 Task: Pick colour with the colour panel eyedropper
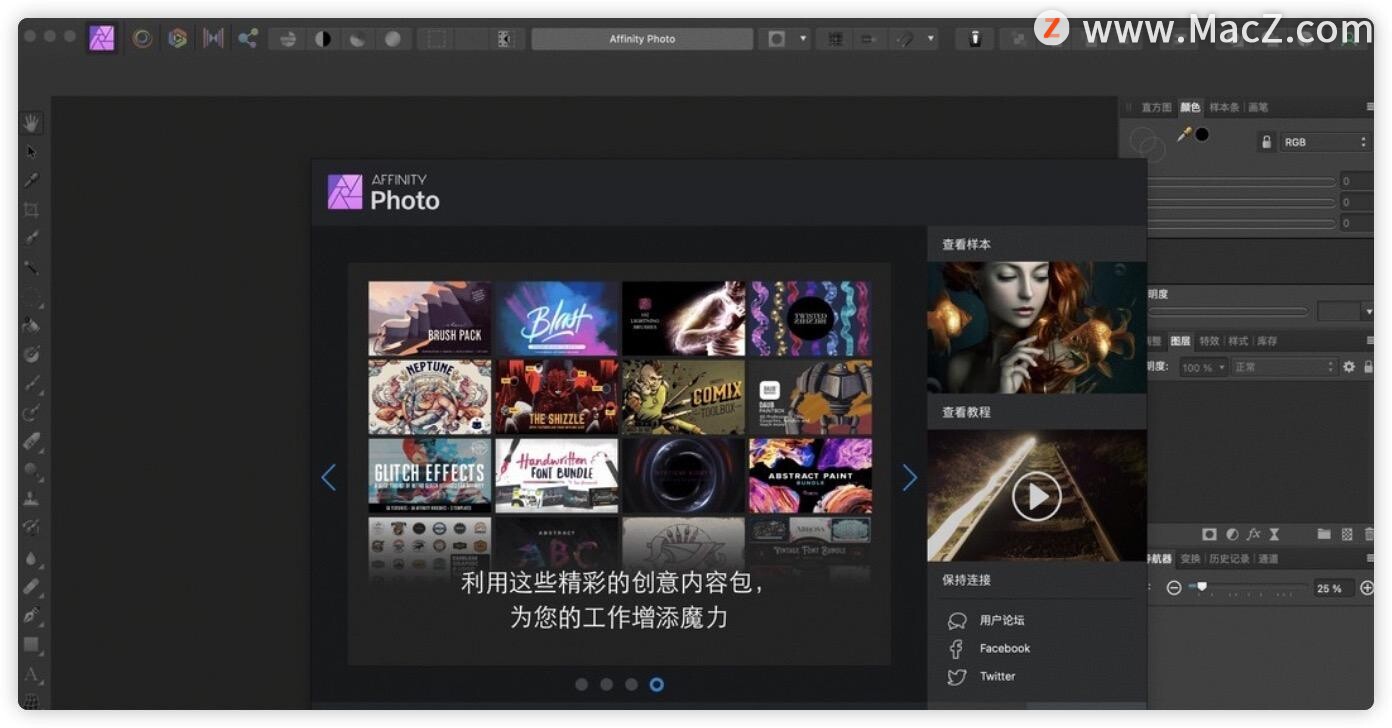point(1184,134)
